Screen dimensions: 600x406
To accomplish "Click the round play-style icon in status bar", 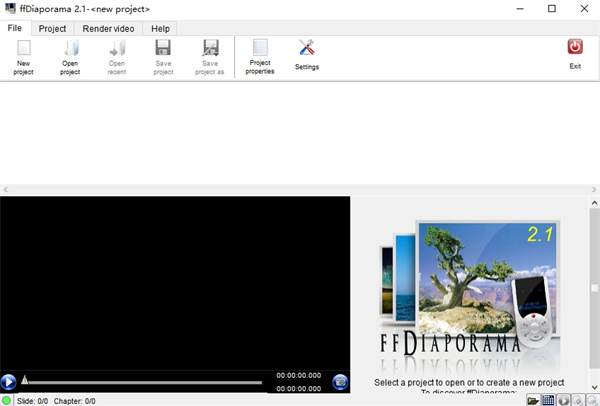I will click(x=563, y=400).
